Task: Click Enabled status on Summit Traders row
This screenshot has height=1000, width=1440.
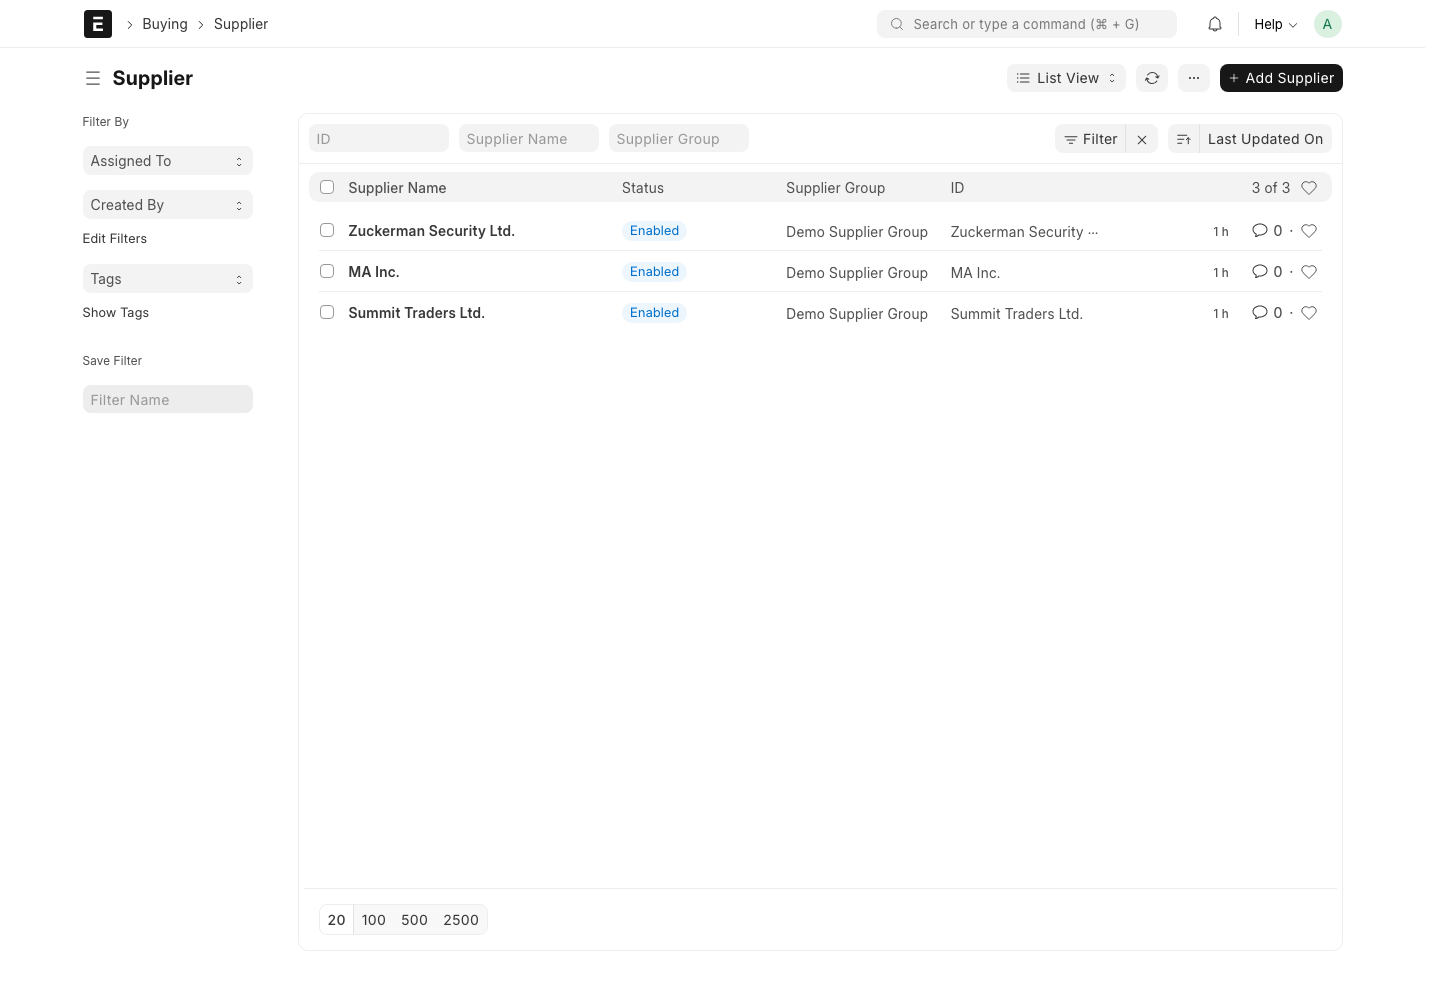Action: pyautogui.click(x=654, y=313)
